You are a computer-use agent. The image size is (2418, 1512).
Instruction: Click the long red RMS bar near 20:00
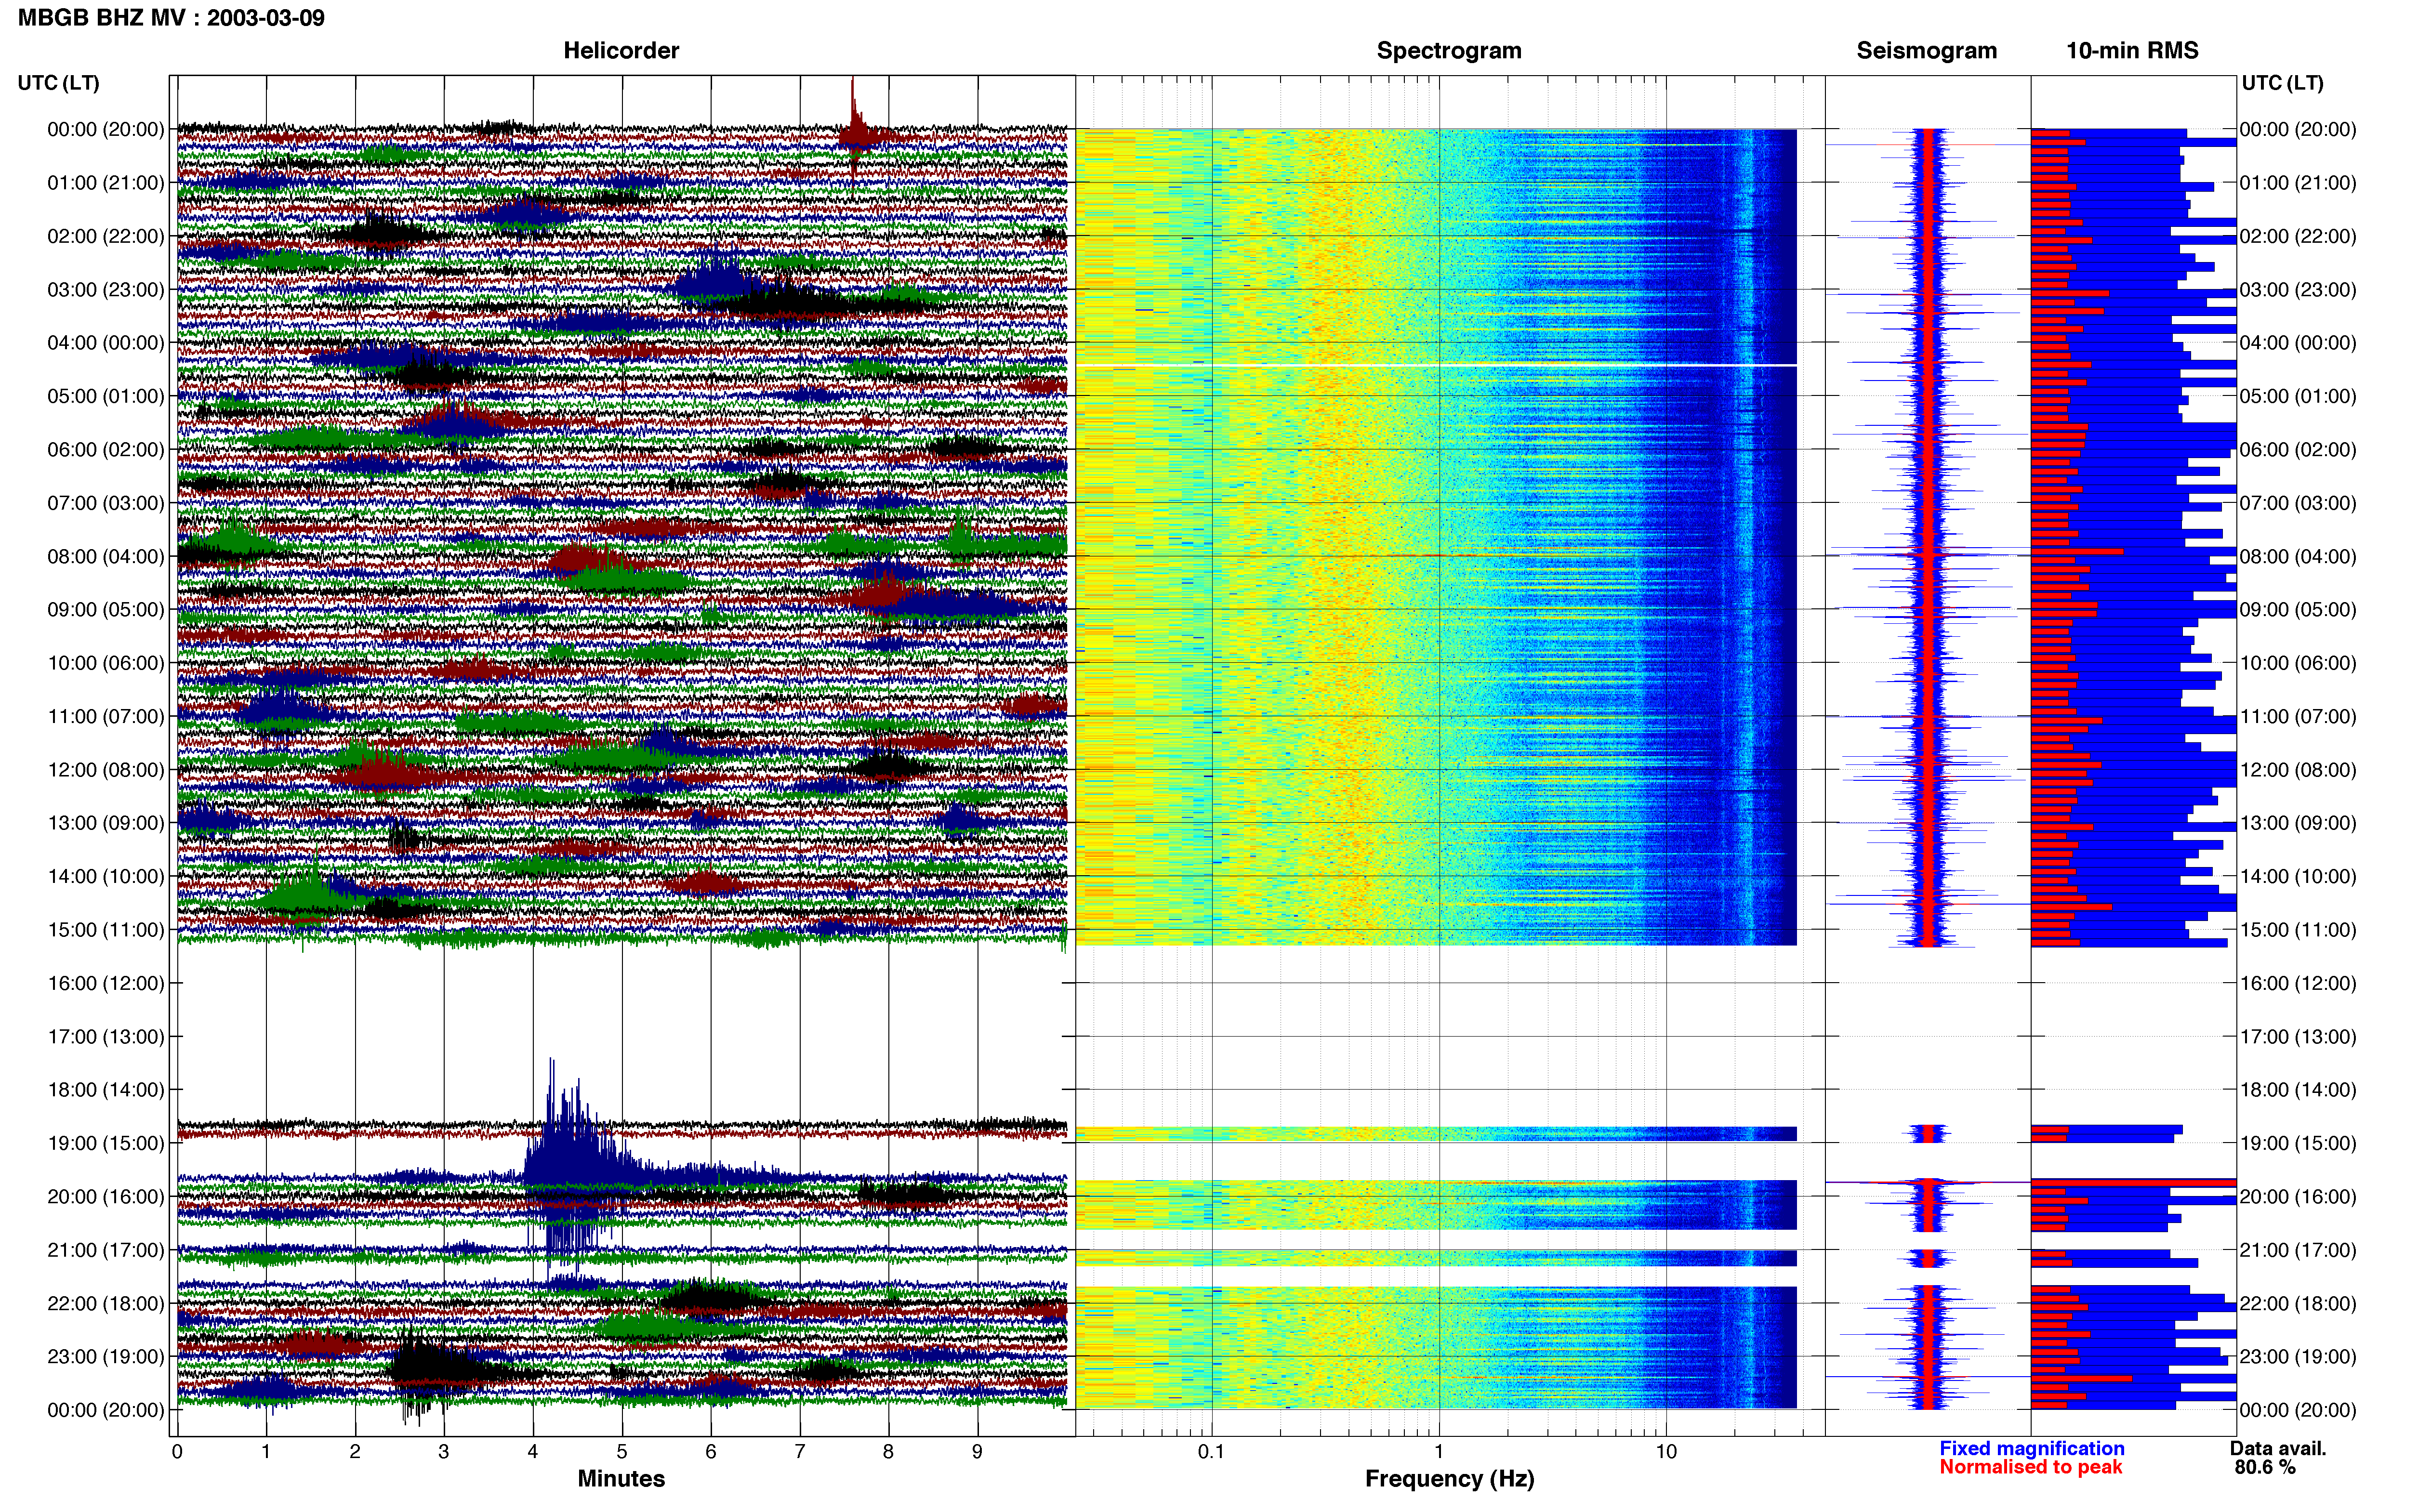pos(2133,1183)
